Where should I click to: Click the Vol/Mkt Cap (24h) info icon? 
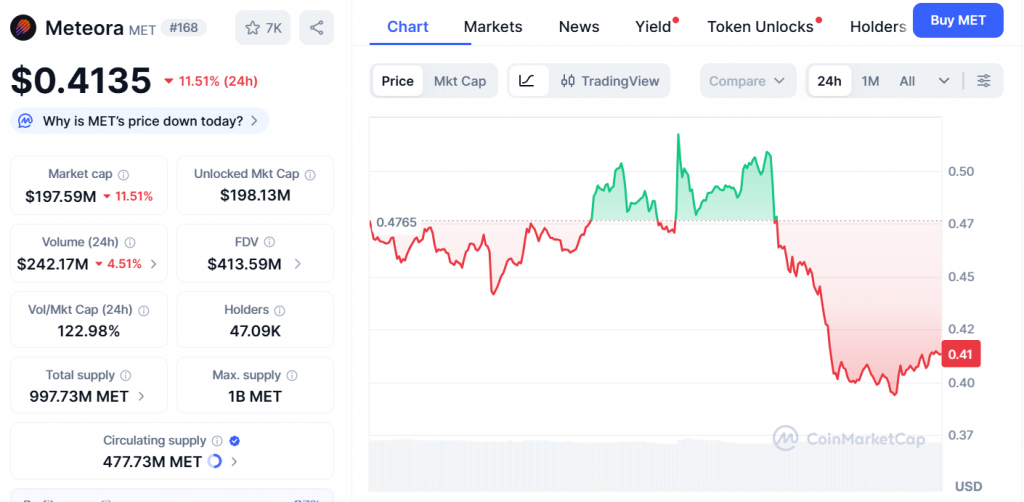point(144,310)
